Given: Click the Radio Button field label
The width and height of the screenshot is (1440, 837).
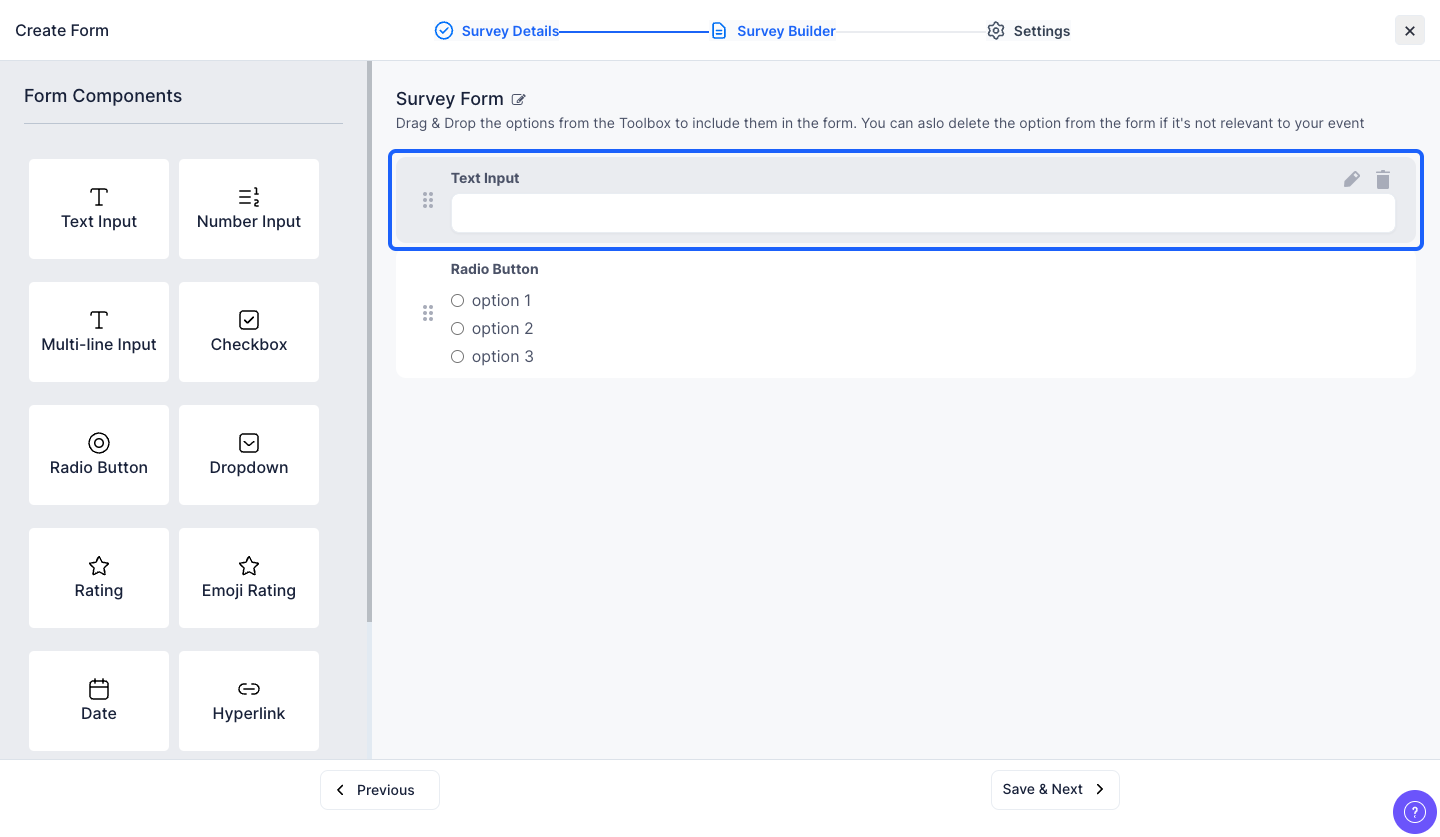Looking at the screenshot, I should click(495, 269).
